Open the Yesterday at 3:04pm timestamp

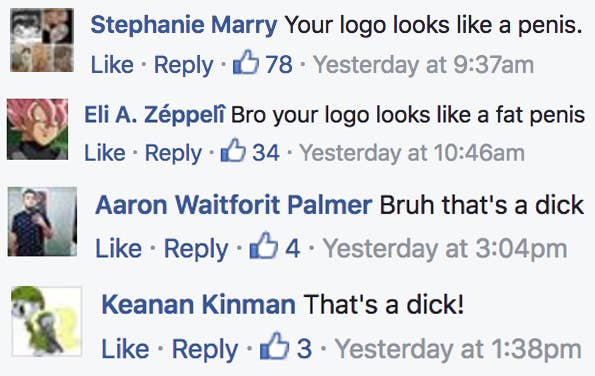coord(445,249)
